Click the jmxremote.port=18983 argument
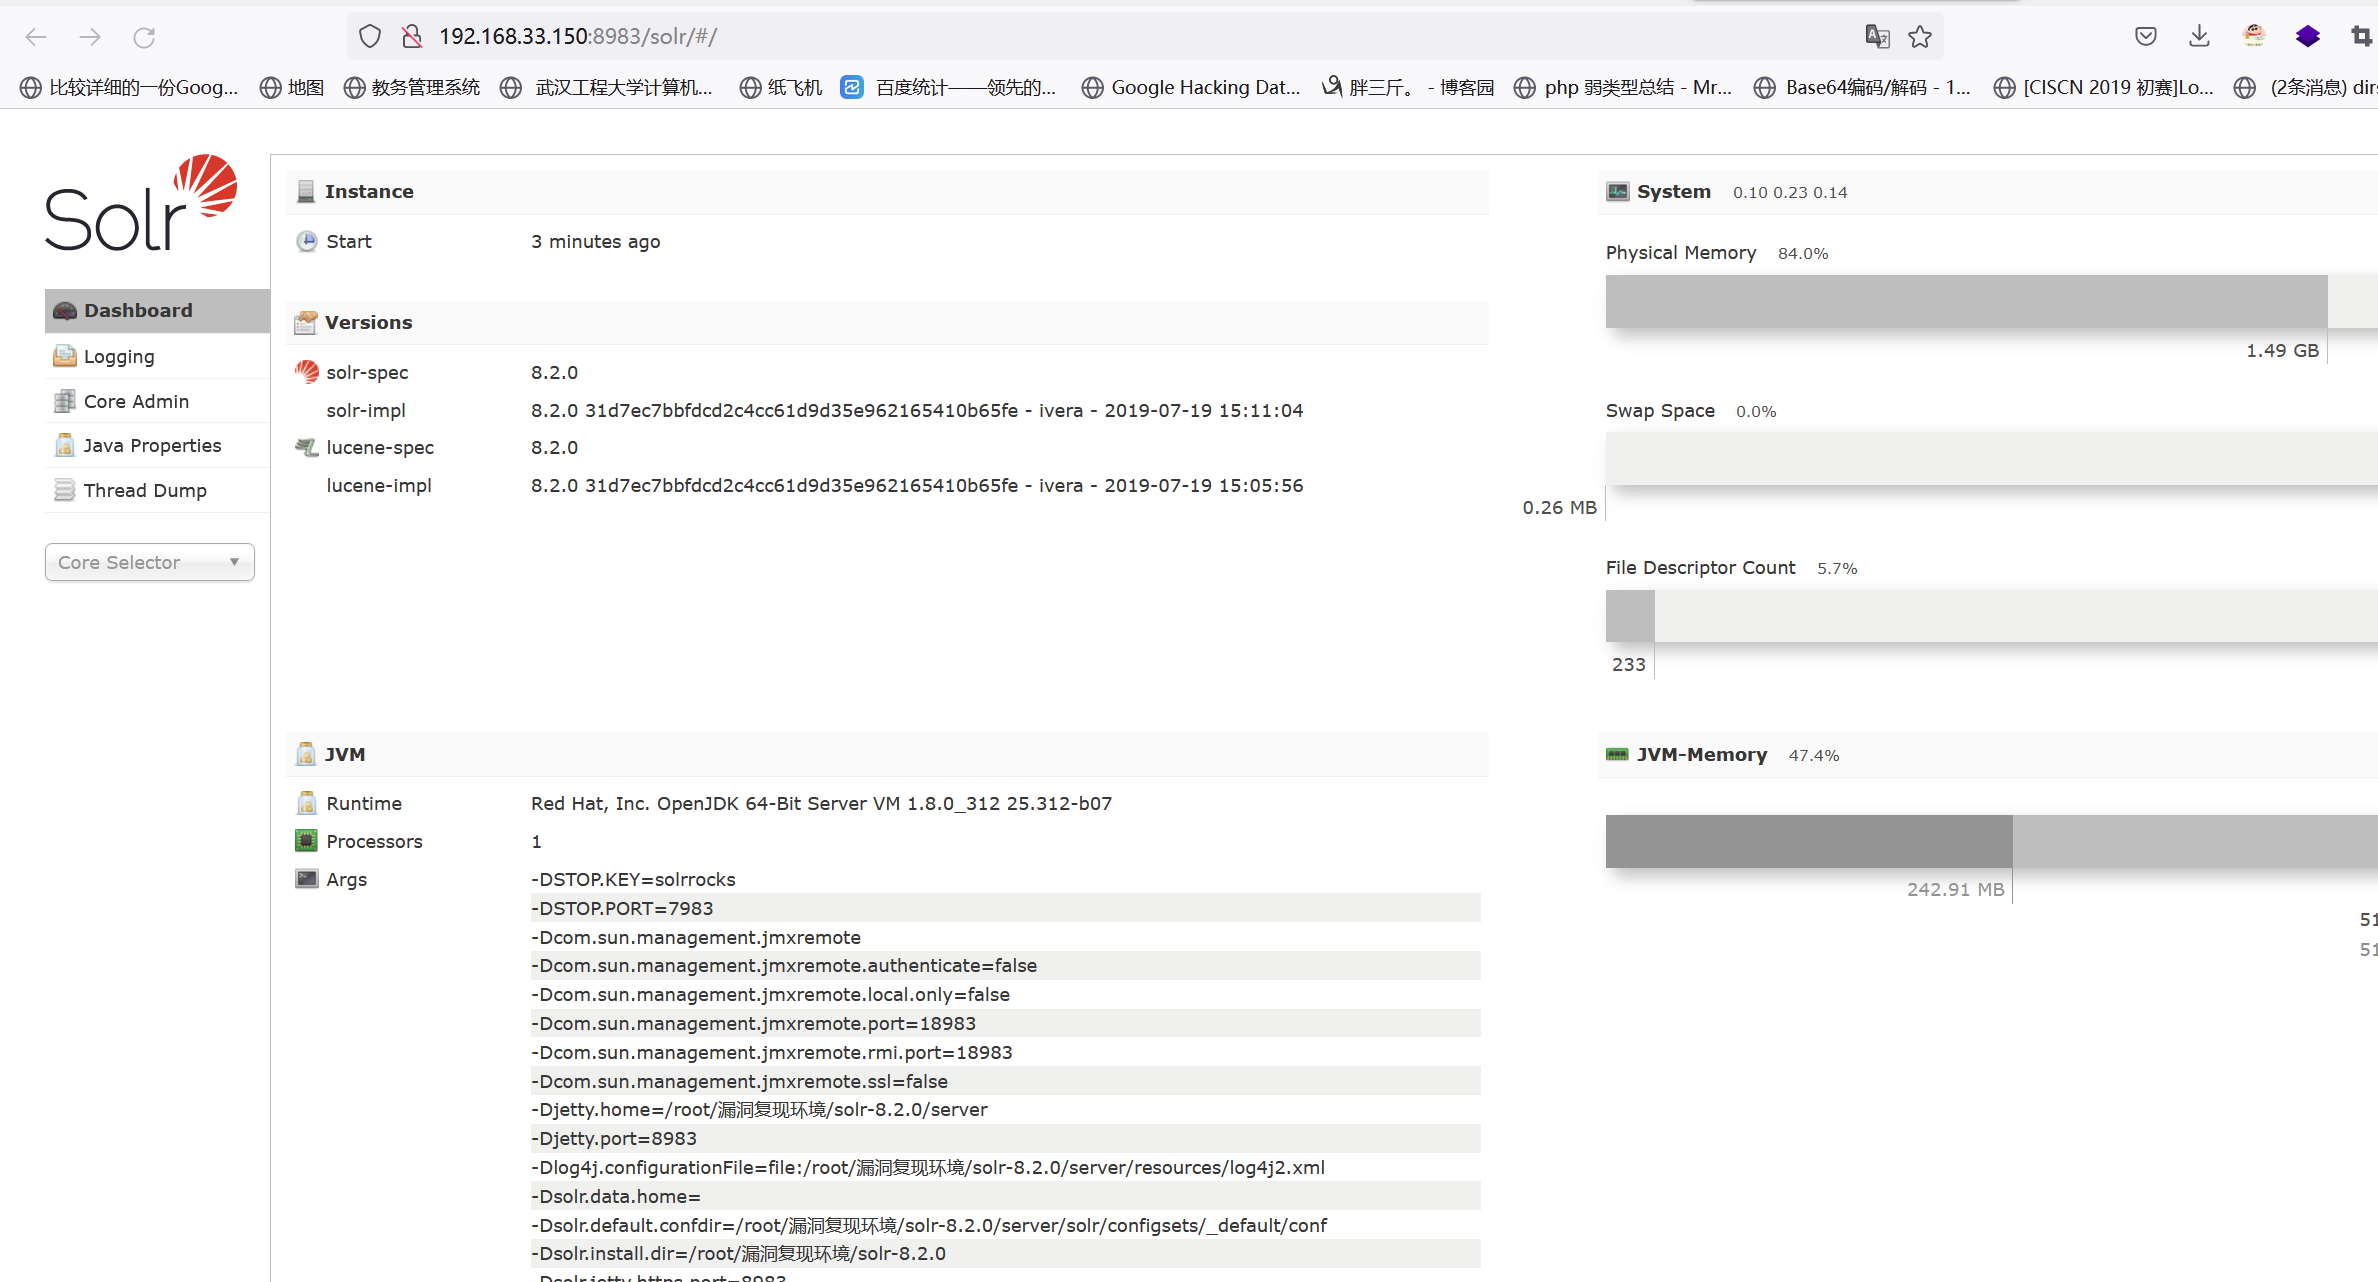 tap(753, 1023)
